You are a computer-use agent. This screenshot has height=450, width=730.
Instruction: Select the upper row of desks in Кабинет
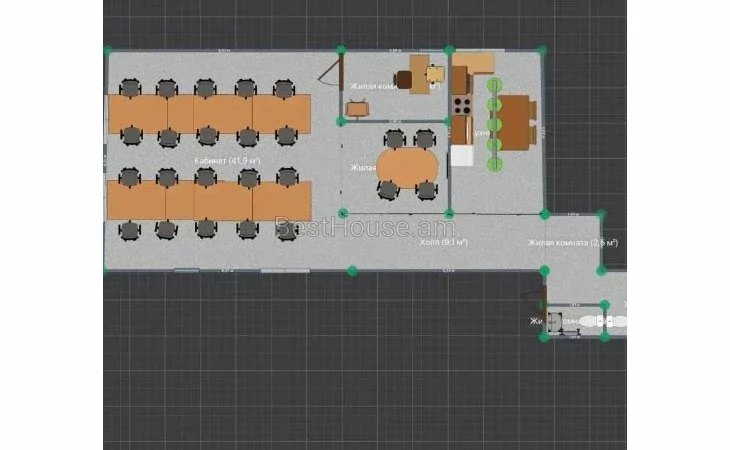208,113
